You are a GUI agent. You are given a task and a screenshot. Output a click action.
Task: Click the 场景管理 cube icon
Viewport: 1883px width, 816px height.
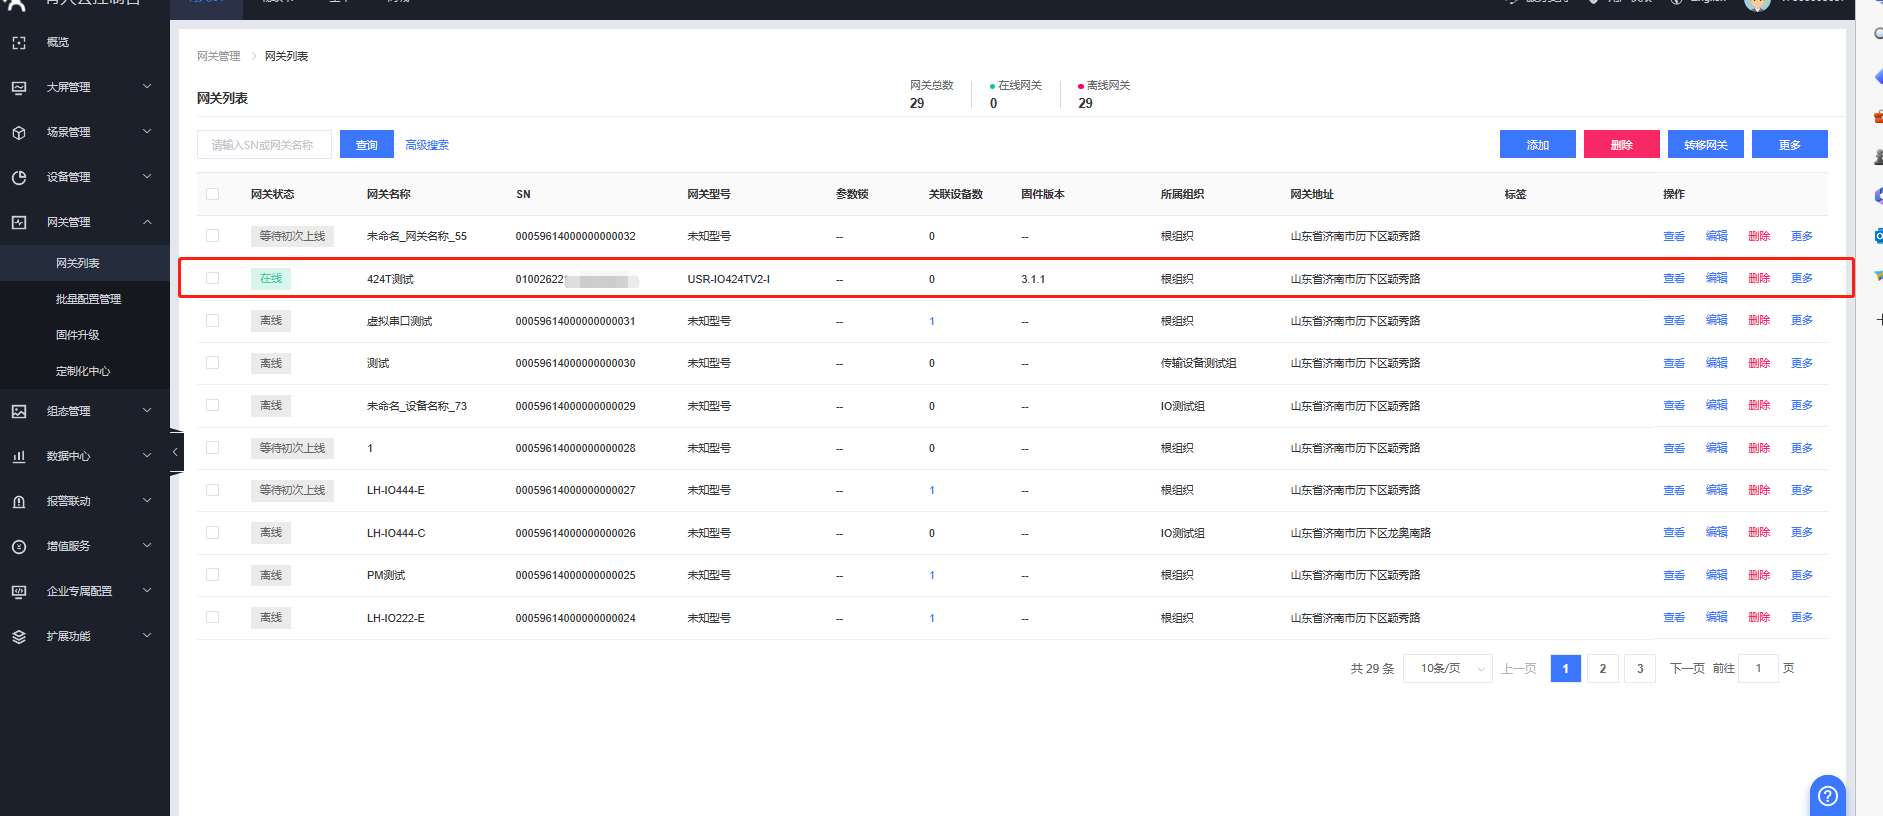[x=19, y=133]
